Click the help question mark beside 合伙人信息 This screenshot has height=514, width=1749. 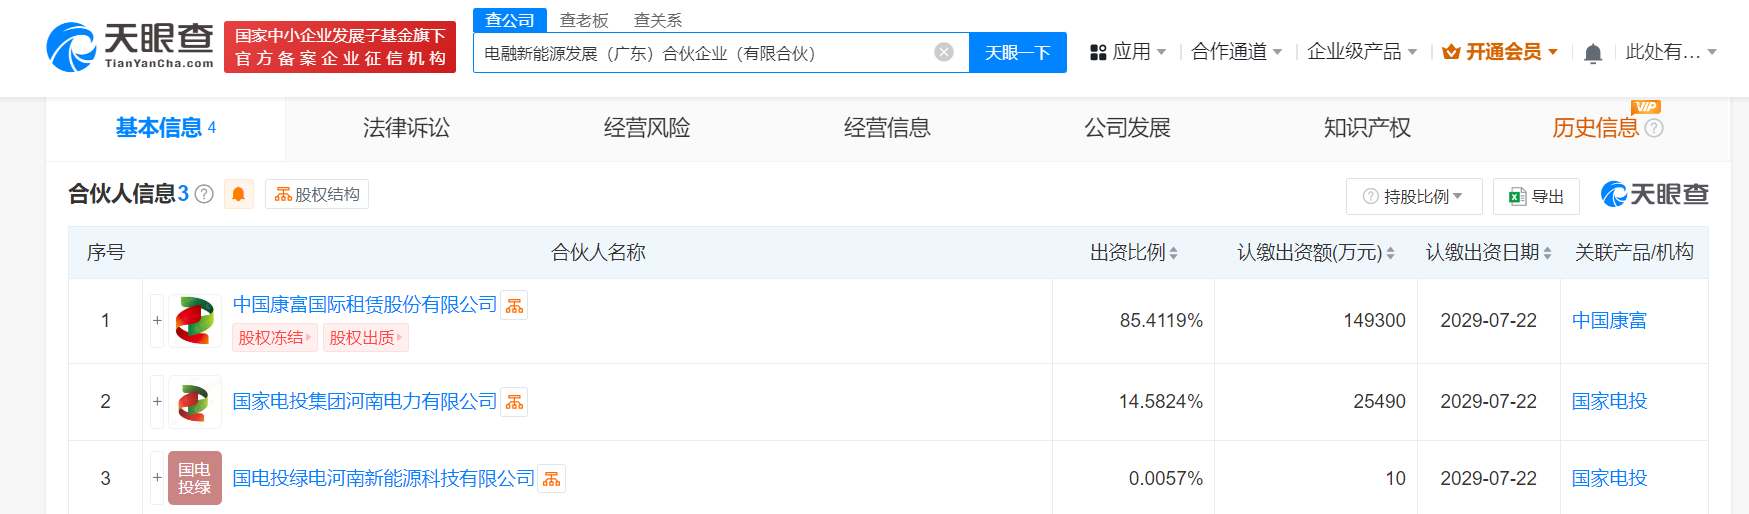click(x=204, y=194)
